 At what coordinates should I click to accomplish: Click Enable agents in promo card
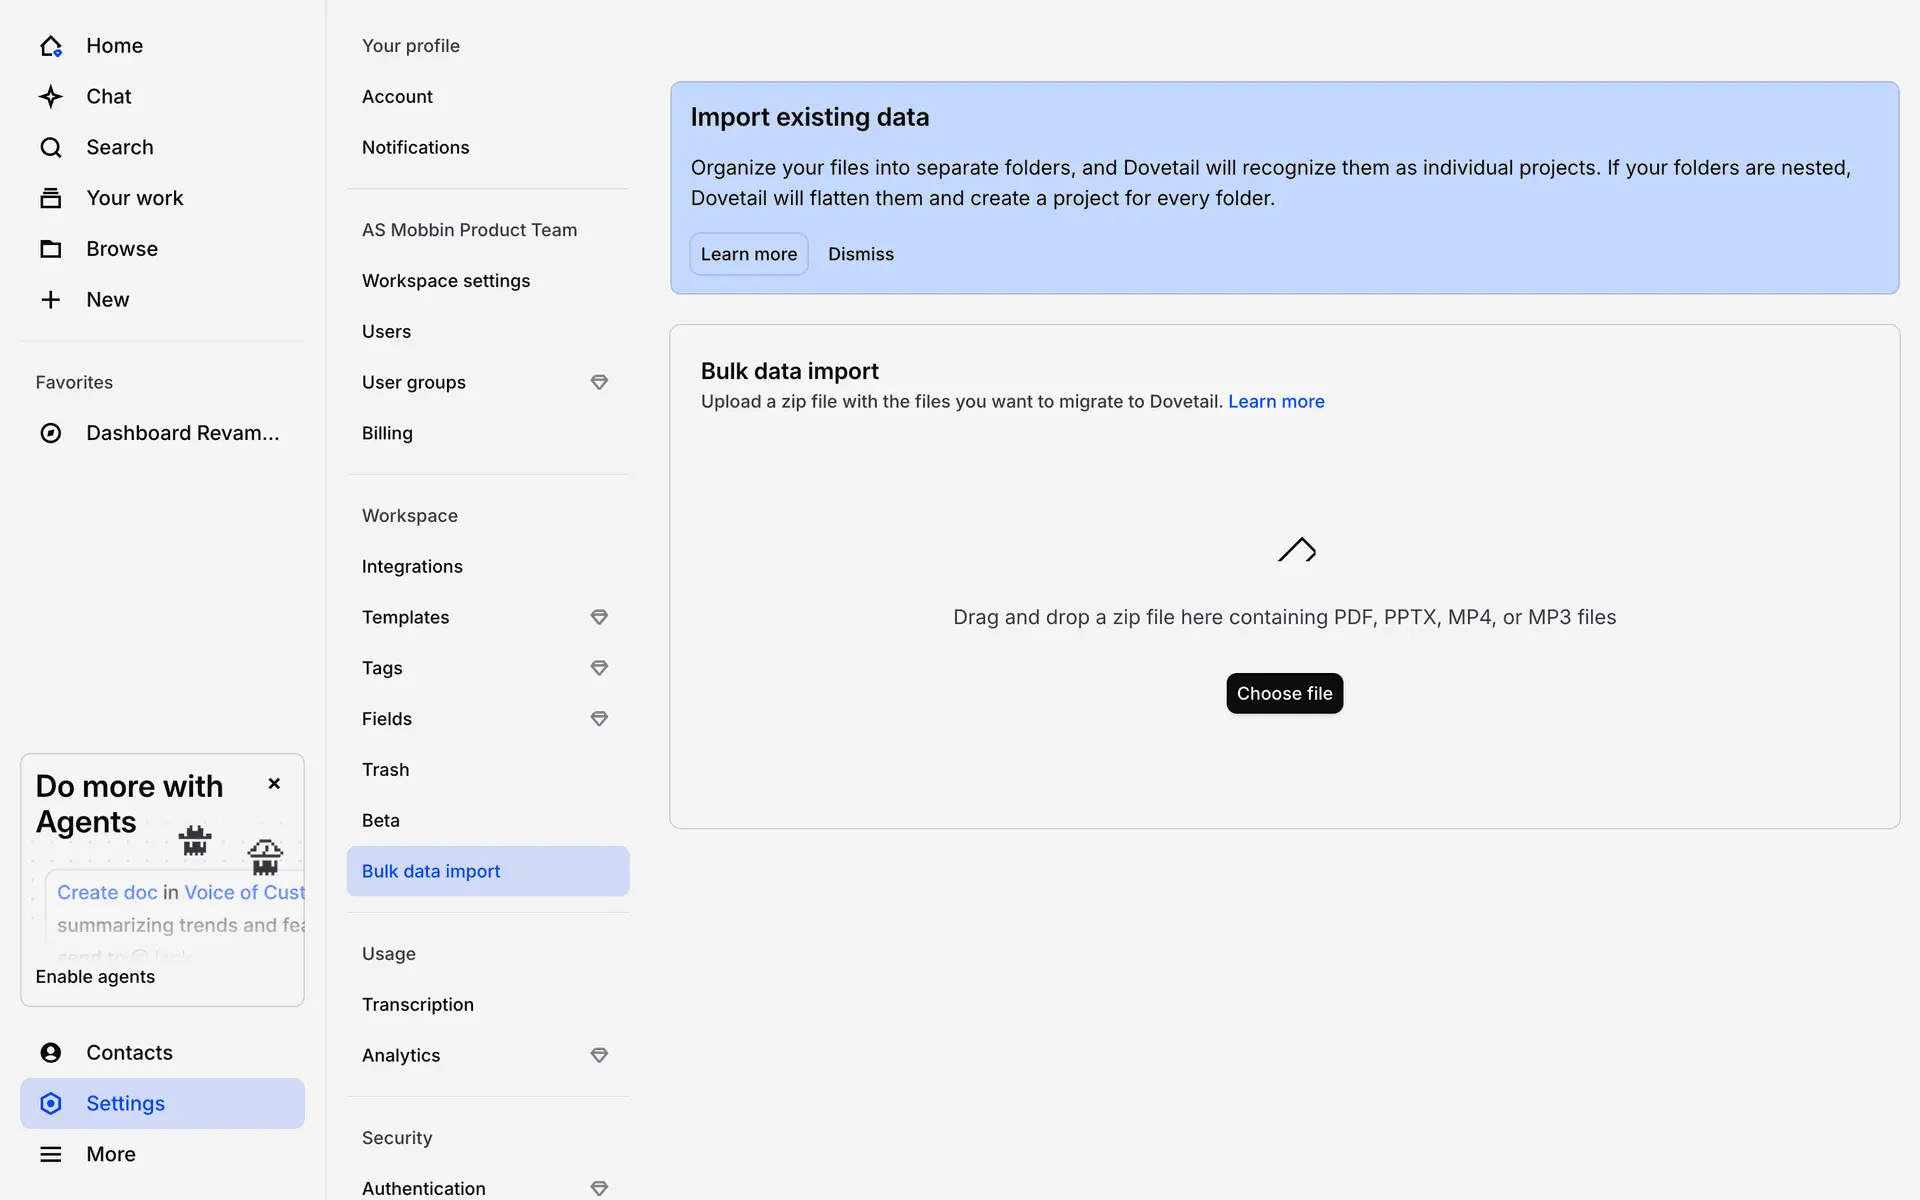pyautogui.click(x=95, y=977)
